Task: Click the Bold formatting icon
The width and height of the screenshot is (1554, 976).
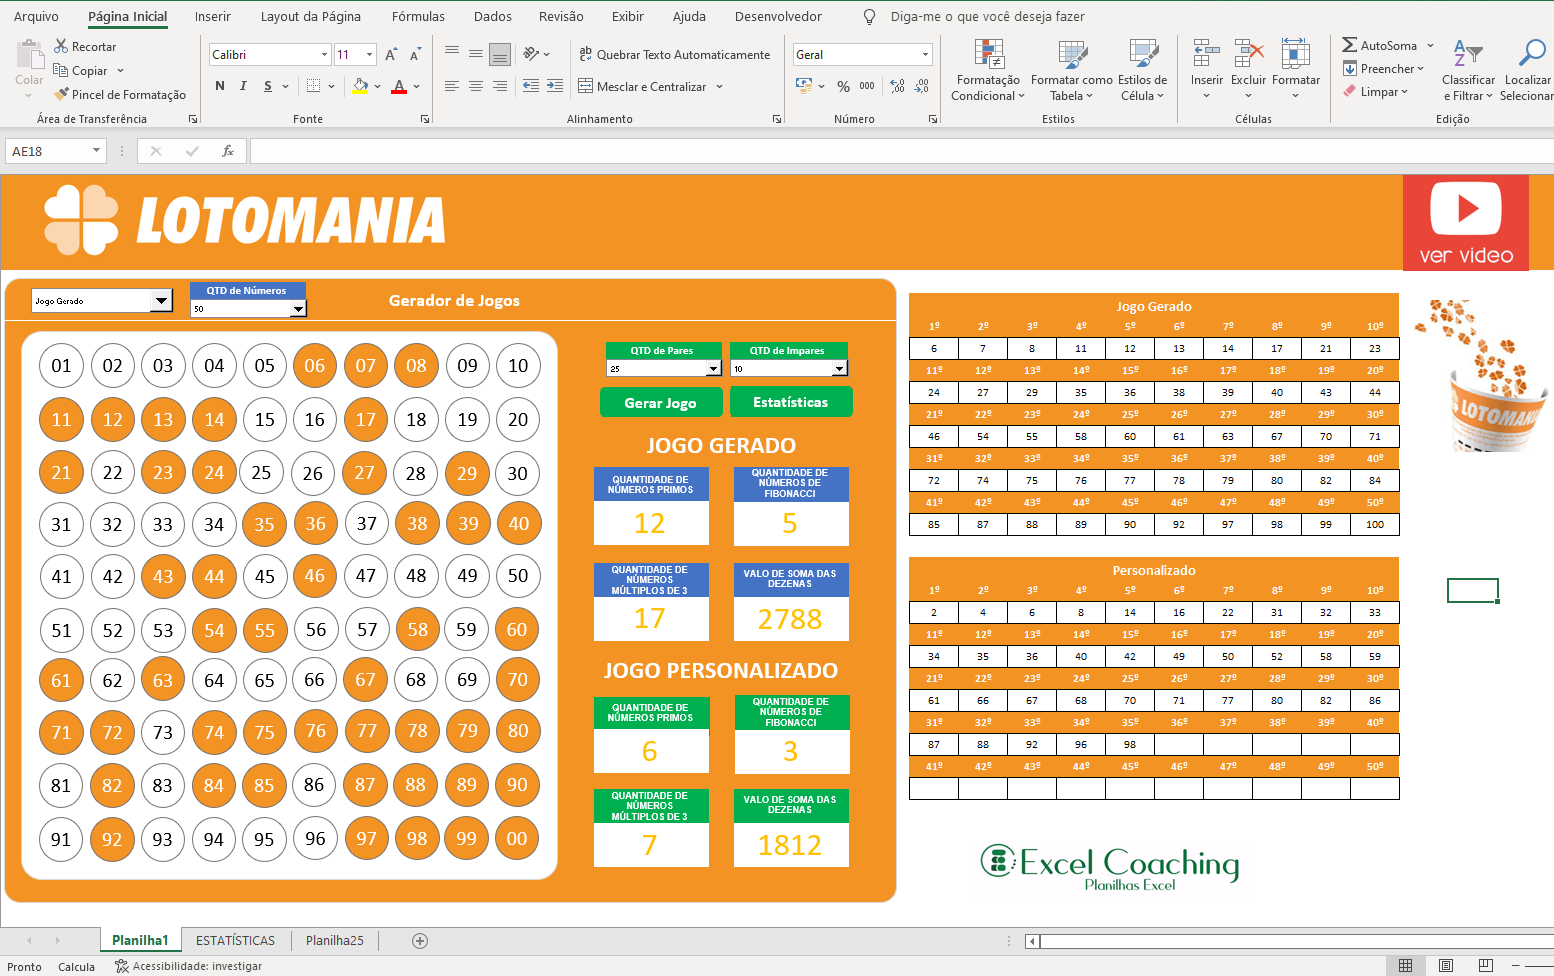Action: (x=220, y=86)
